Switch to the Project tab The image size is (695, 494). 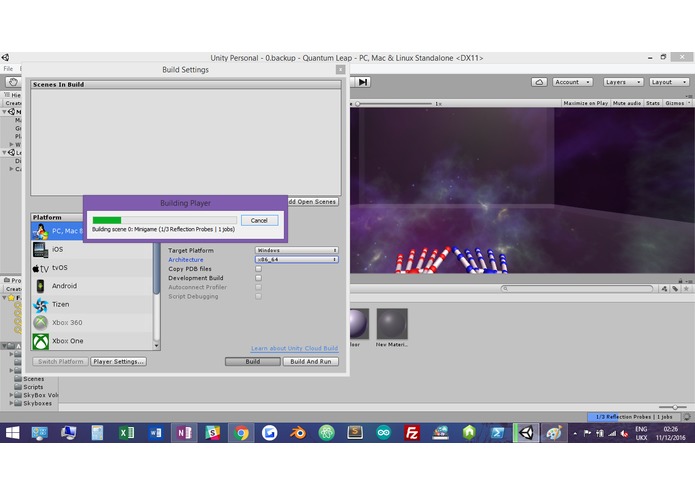tap(12, 280)
